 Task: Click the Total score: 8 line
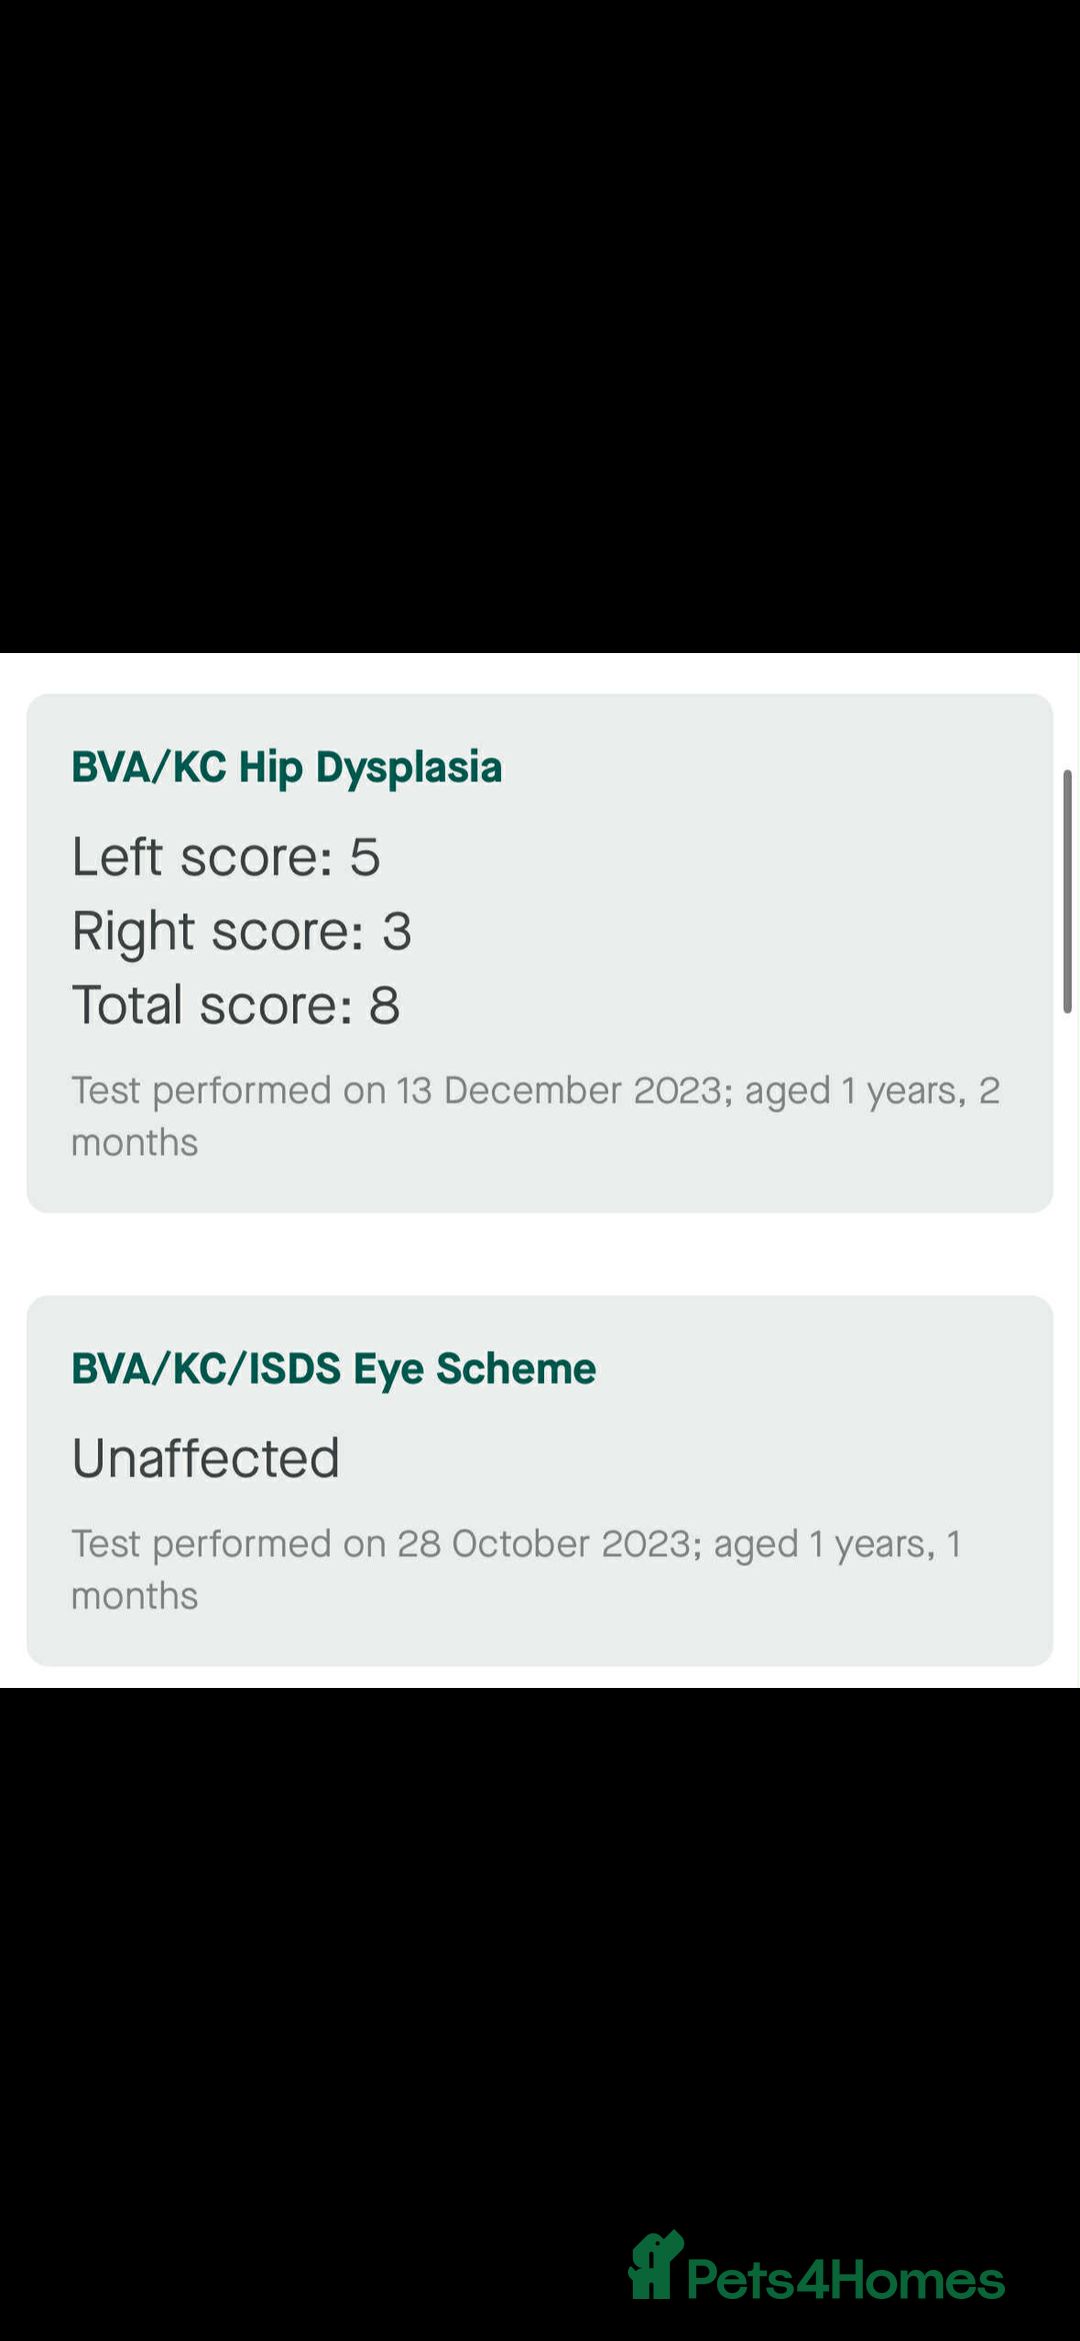235,1005
